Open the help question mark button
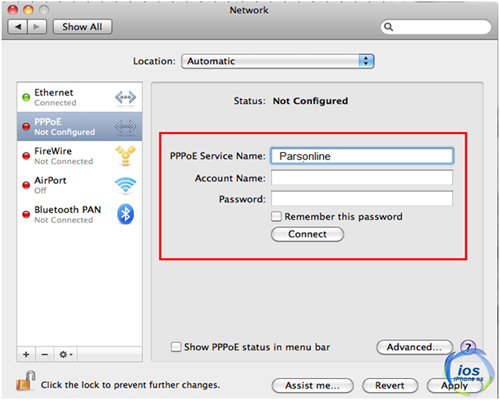 pos(468,347)
